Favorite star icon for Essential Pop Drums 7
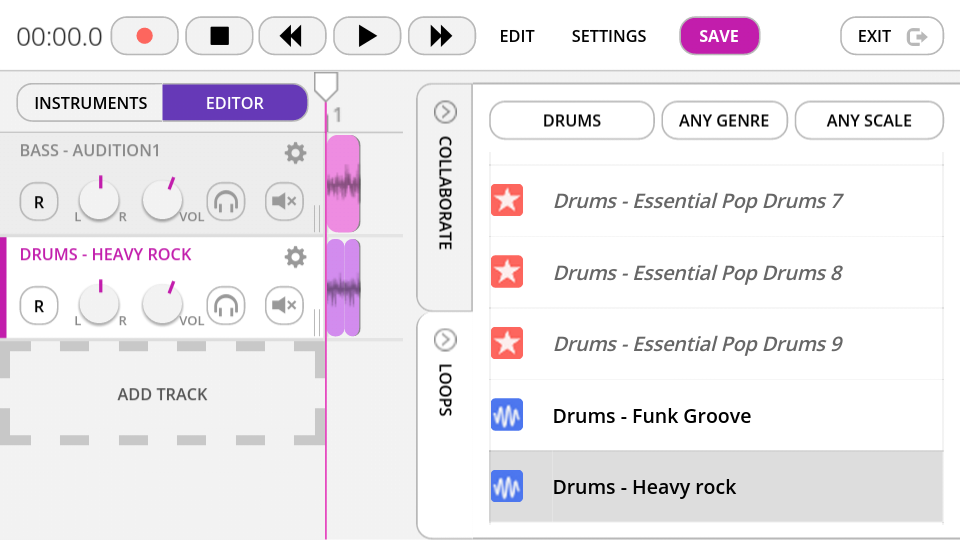 [507, 201]
